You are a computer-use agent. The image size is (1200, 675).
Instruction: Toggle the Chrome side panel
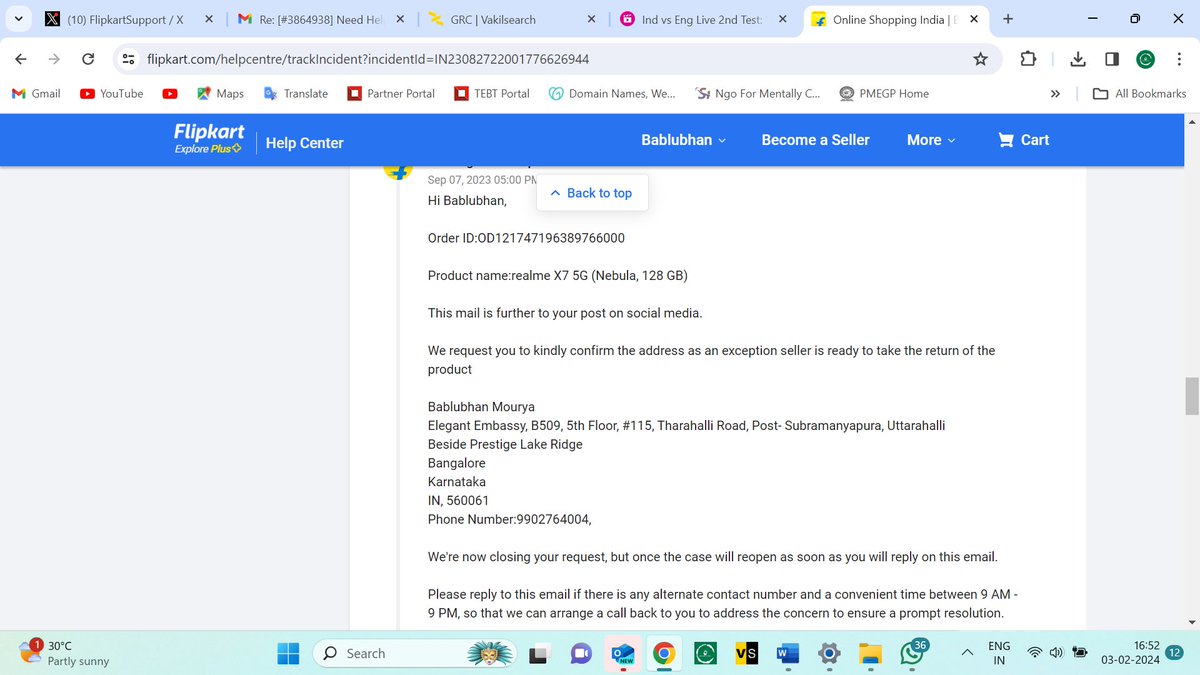pos(1112,59)
